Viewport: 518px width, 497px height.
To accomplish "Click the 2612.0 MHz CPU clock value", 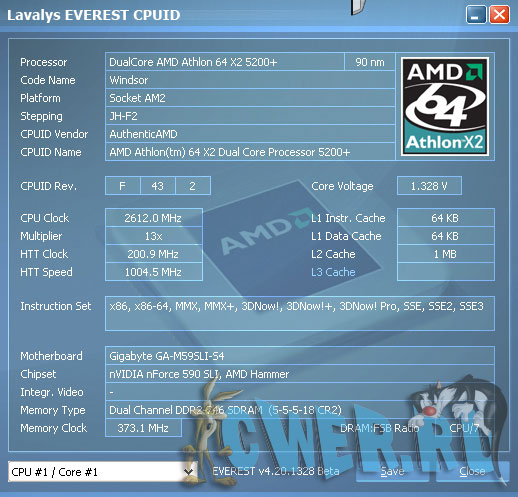I will tap(154, 218).
